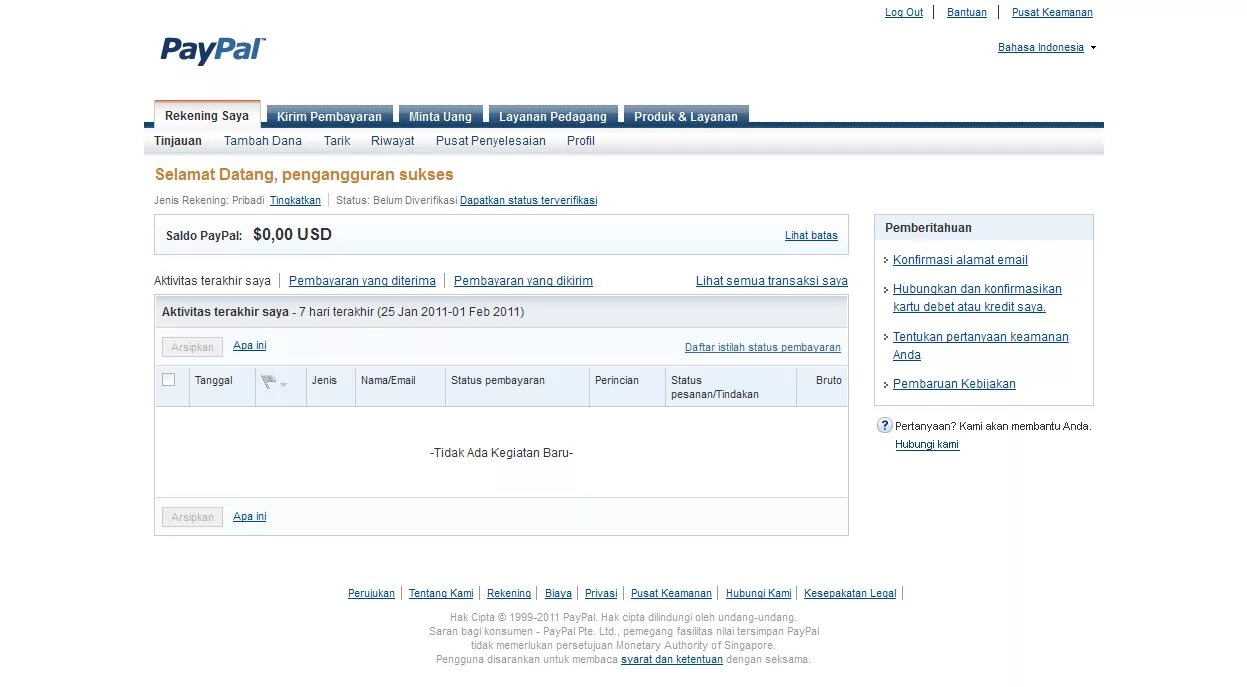This screenshot has height=687, width=1247.
Task: Click the upper Arsipkan button
Action: [x=192, y=347]
